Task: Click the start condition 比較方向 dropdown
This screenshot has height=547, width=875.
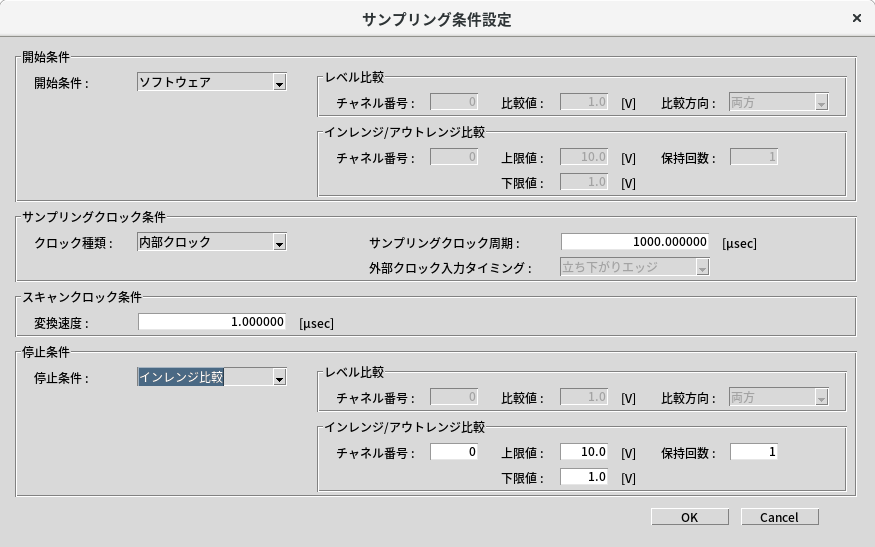Action: pyautogui.click(x=779, y=102)
